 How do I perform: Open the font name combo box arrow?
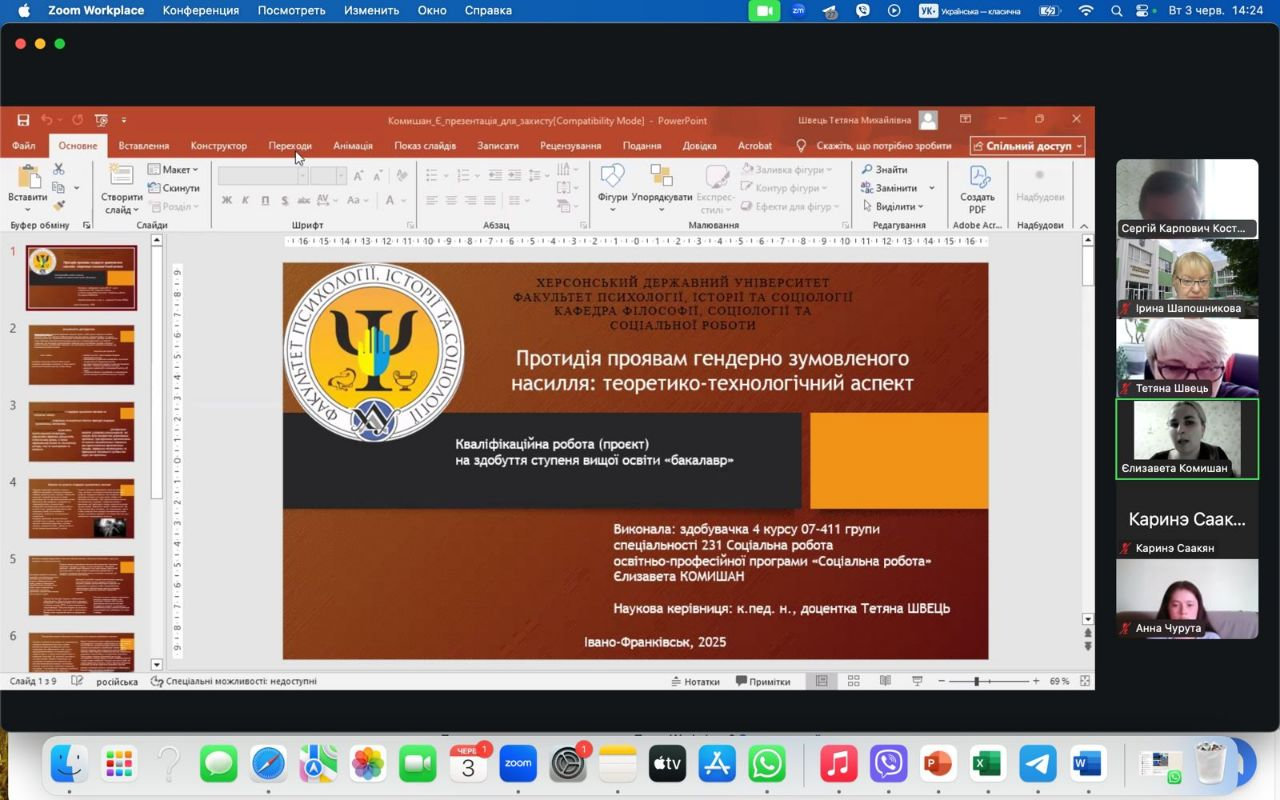click(x=302, y=176)
